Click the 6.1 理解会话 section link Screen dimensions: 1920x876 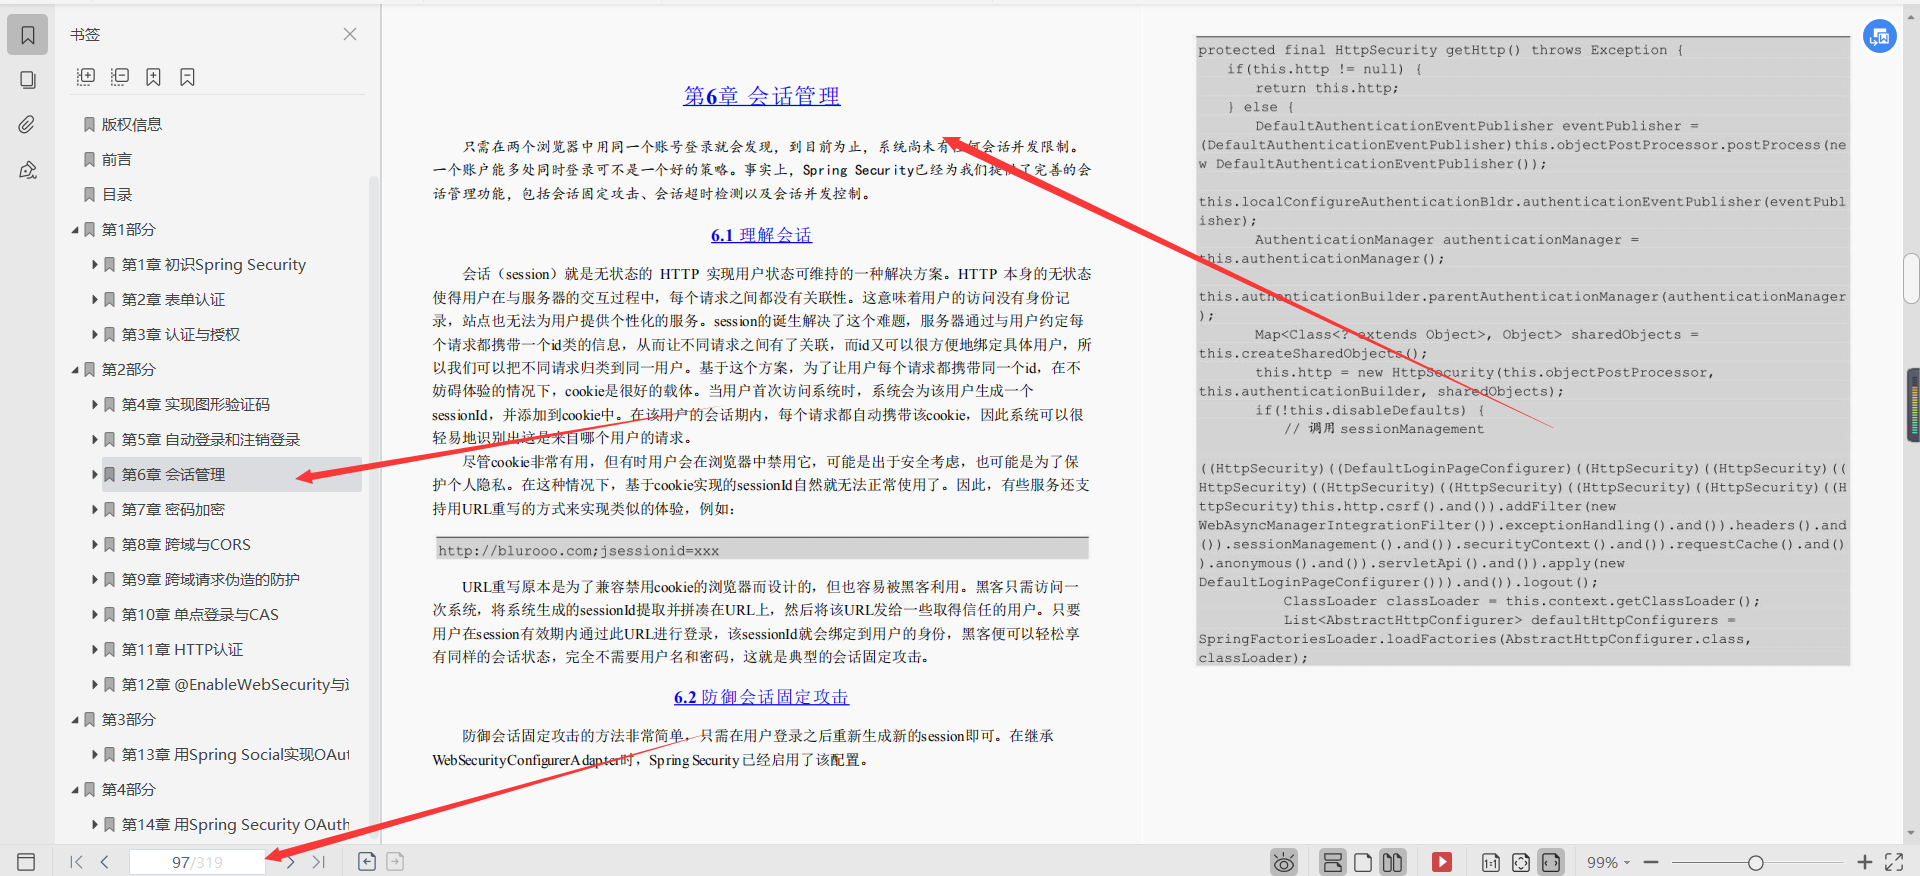pos(761,235)
